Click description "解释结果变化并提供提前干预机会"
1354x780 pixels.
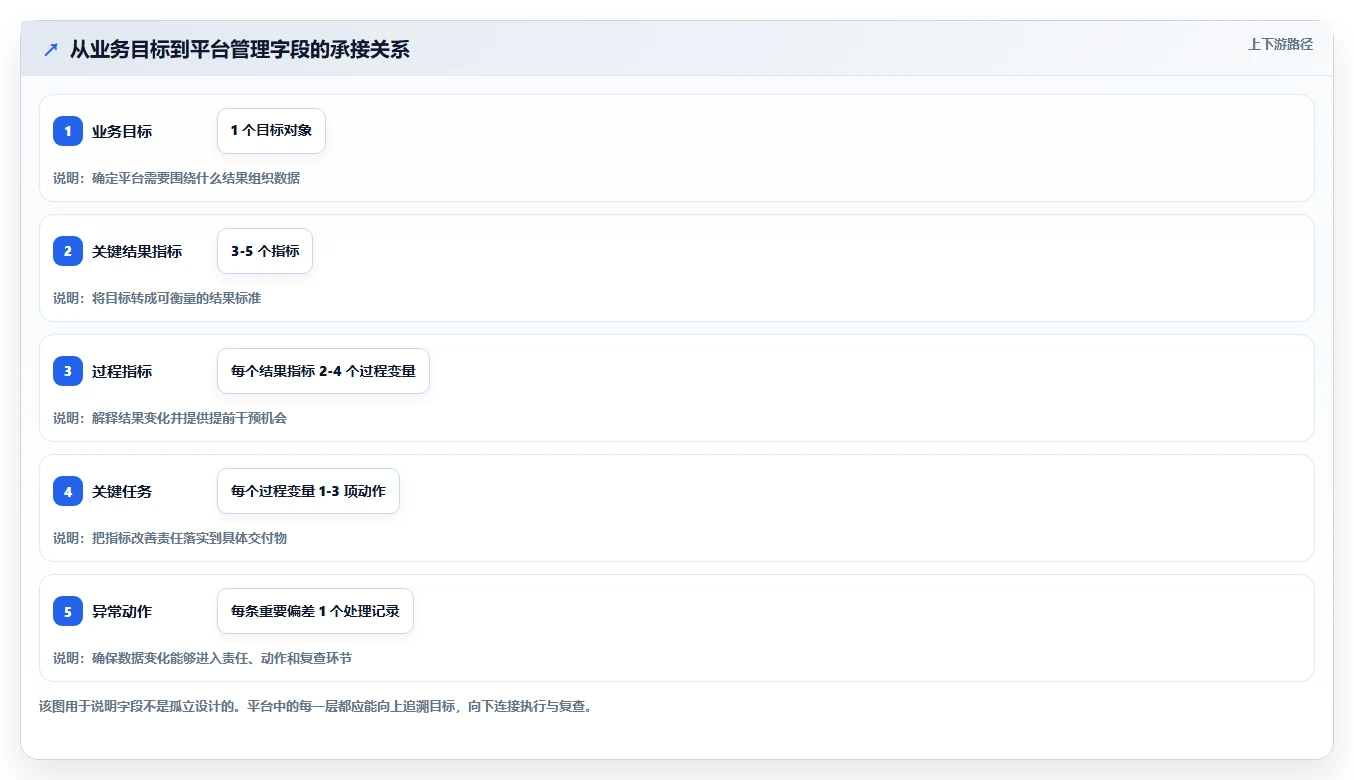click(189, 418)
